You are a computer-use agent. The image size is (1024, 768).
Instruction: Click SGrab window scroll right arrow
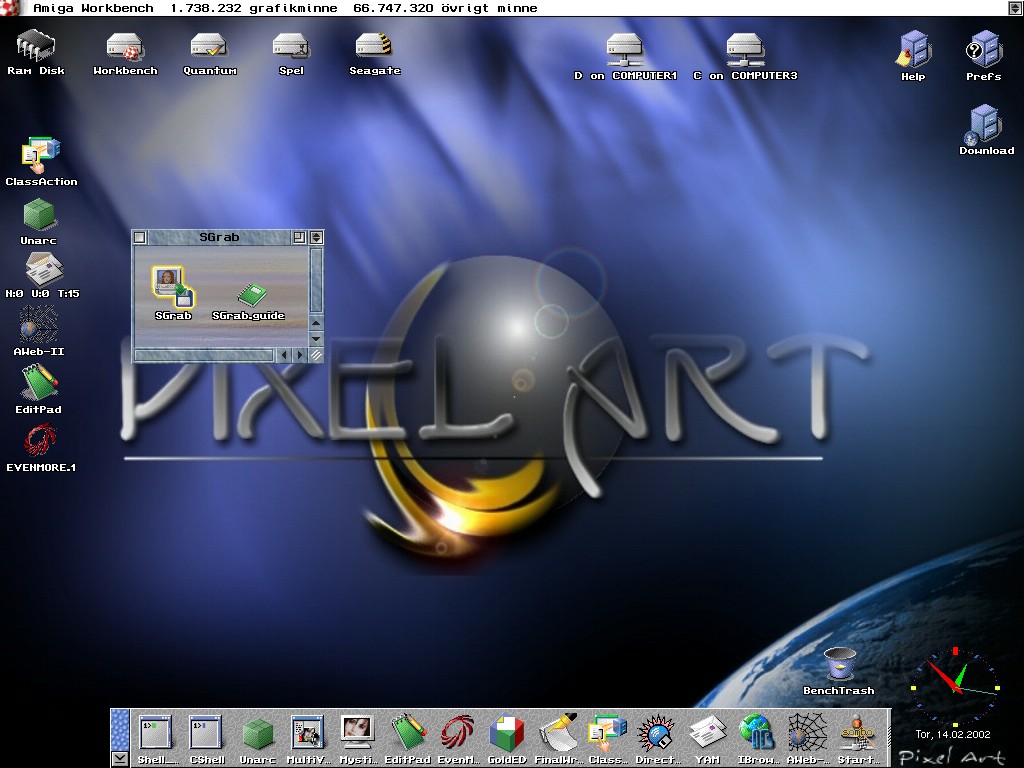(x=299, y=355)
